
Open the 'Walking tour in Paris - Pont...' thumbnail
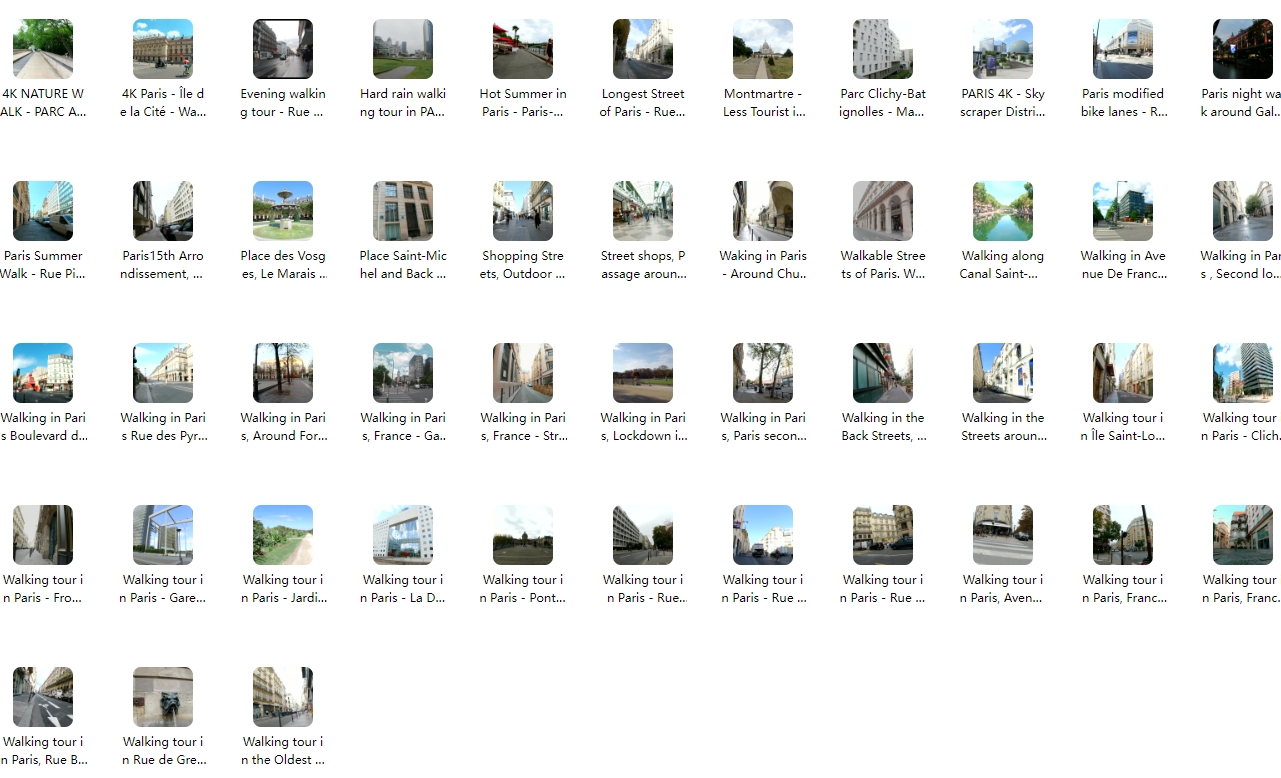tap(523, 535)
